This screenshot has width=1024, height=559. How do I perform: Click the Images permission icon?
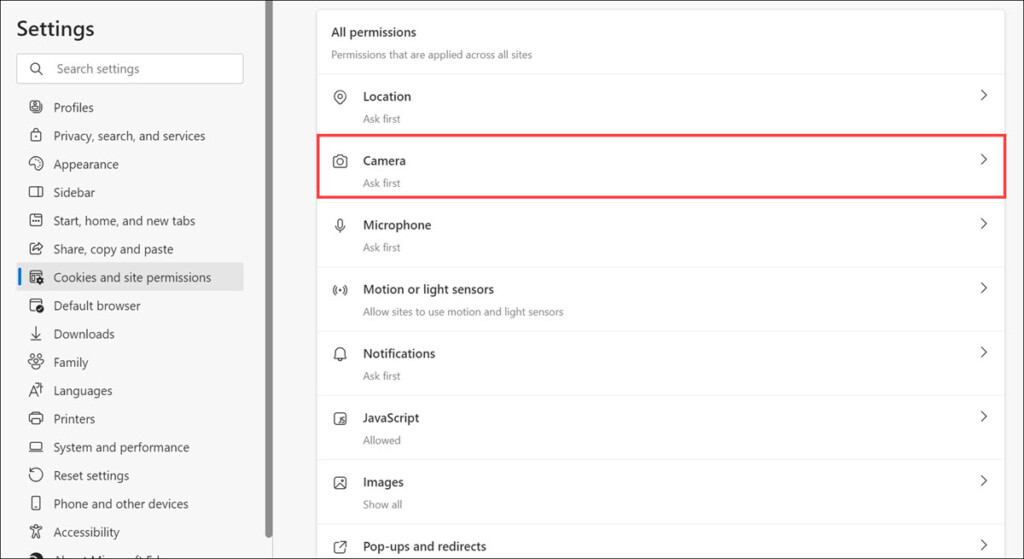tap(340, 482)
